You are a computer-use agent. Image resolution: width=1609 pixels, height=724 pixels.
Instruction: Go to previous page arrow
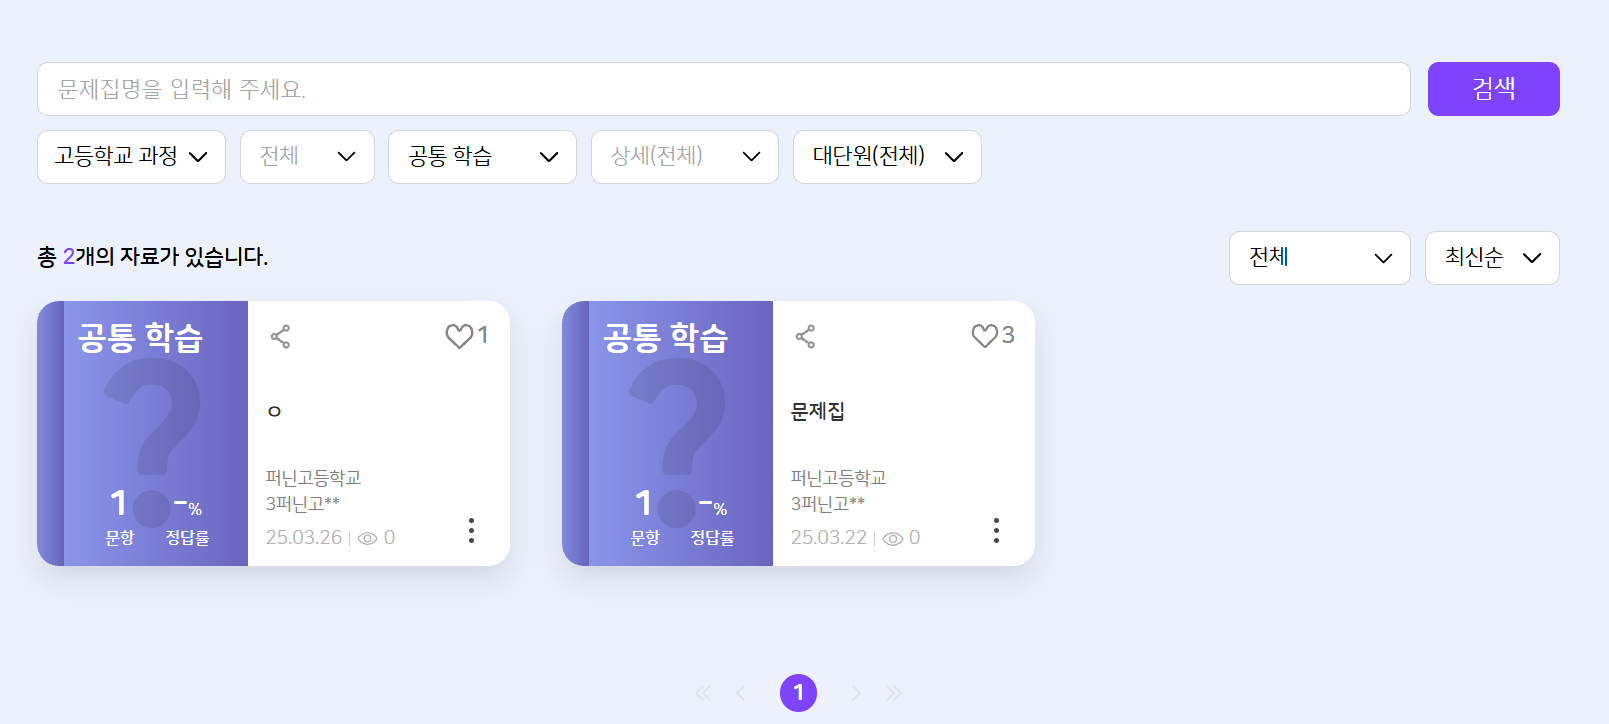pyautogui.click(x=741, y=693)
